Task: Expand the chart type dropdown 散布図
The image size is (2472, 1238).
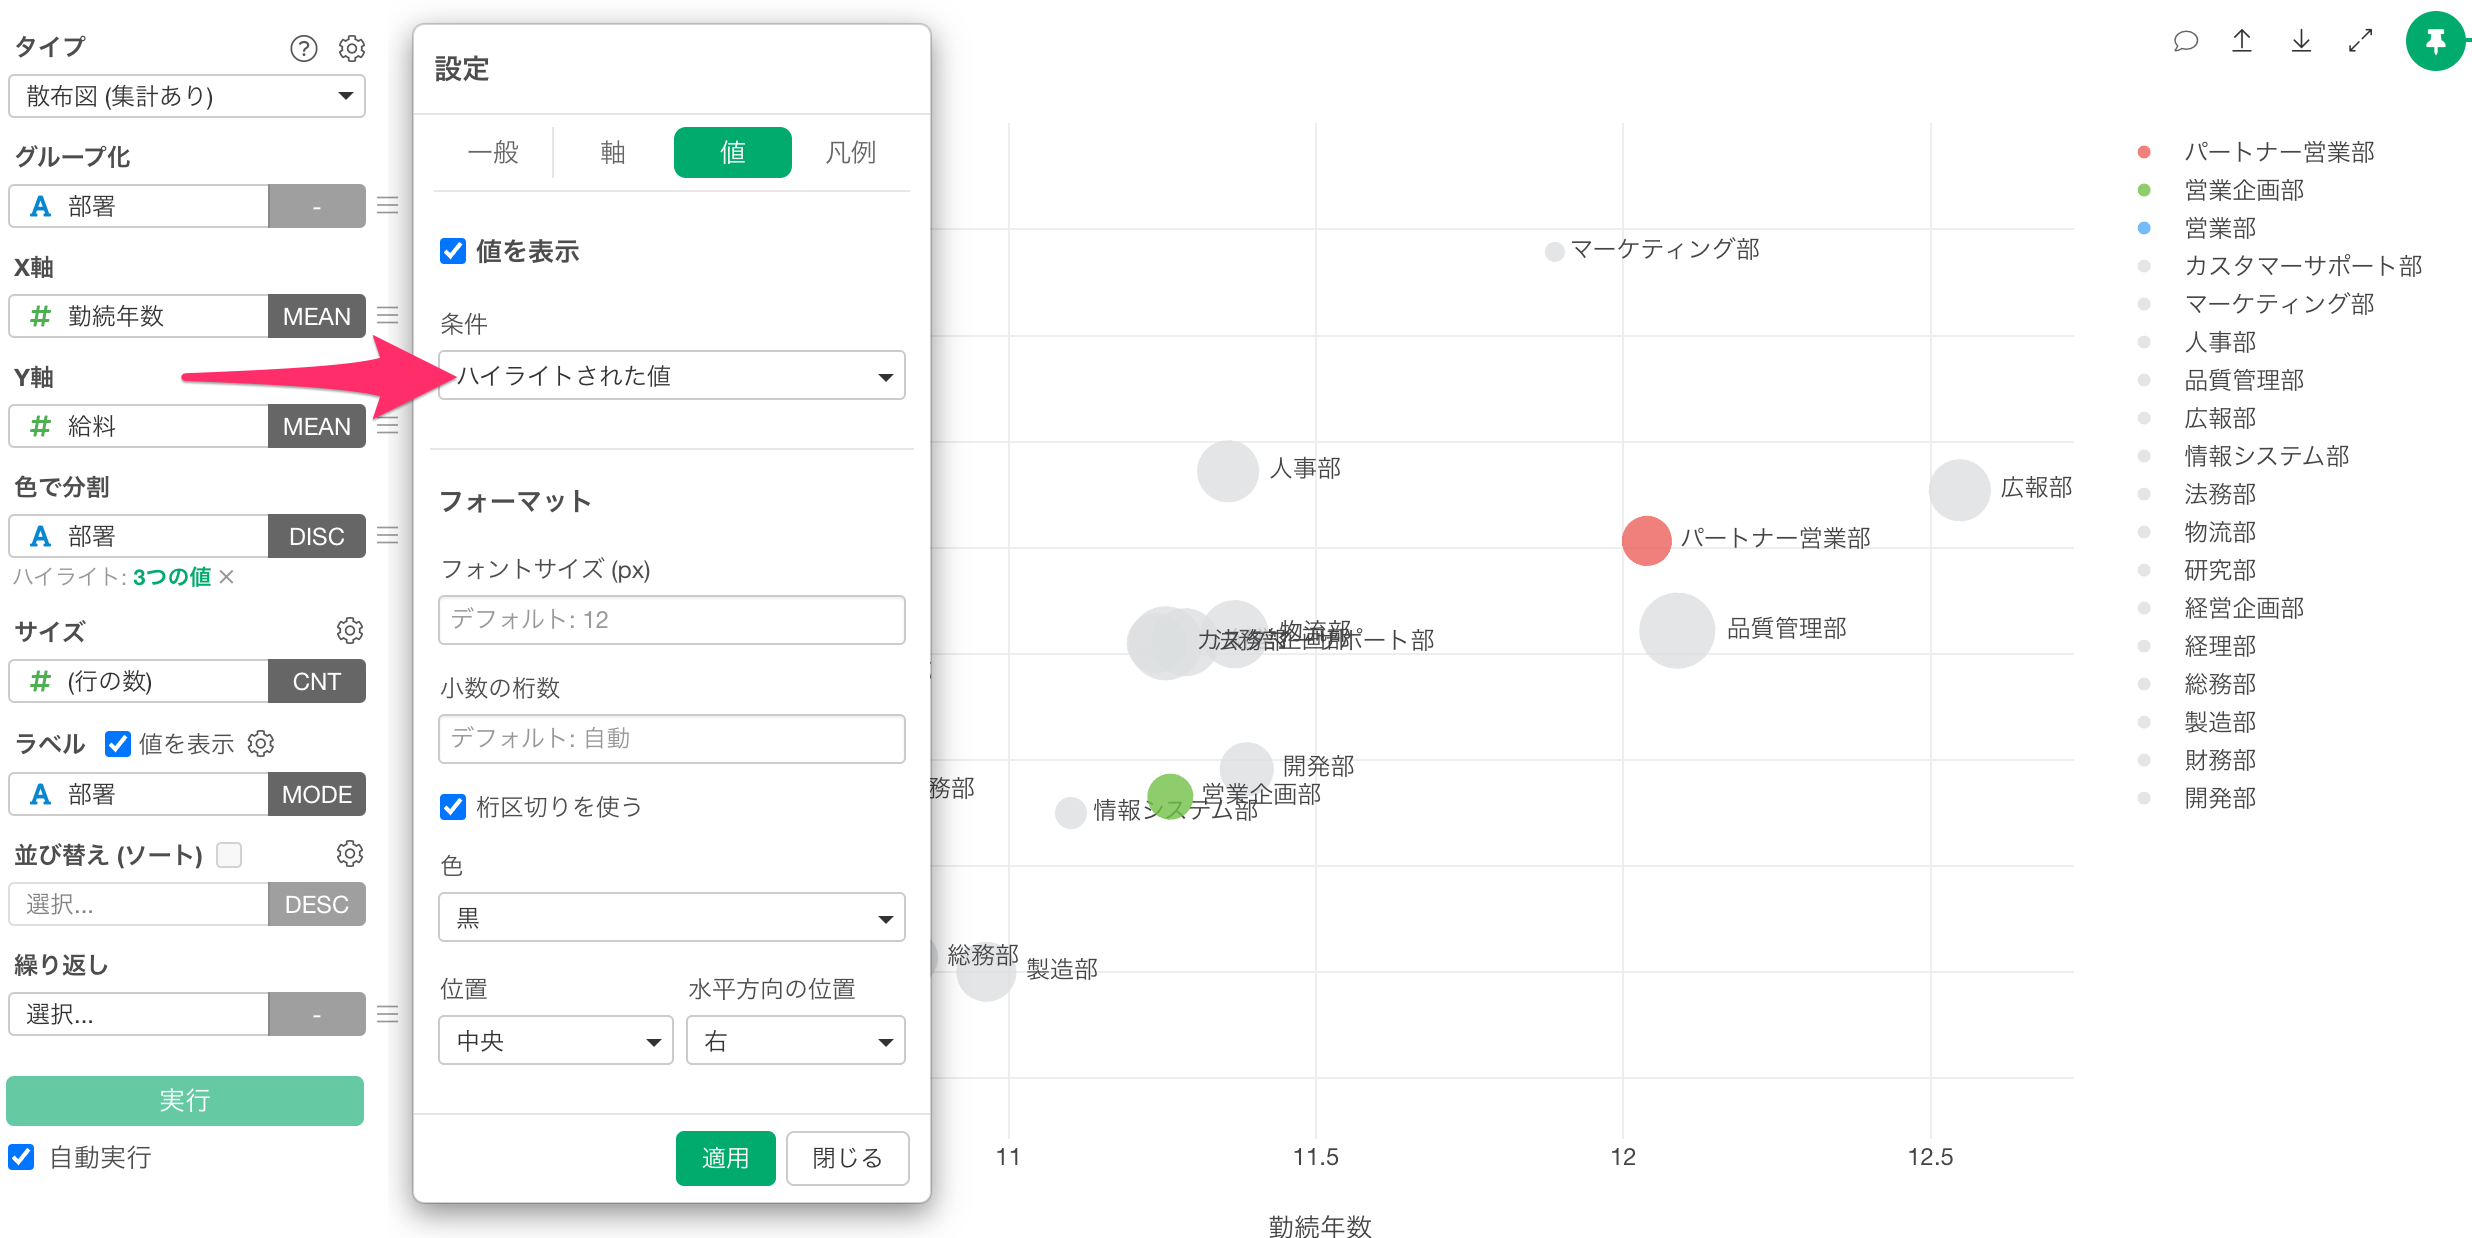Action: coord(187,96)
